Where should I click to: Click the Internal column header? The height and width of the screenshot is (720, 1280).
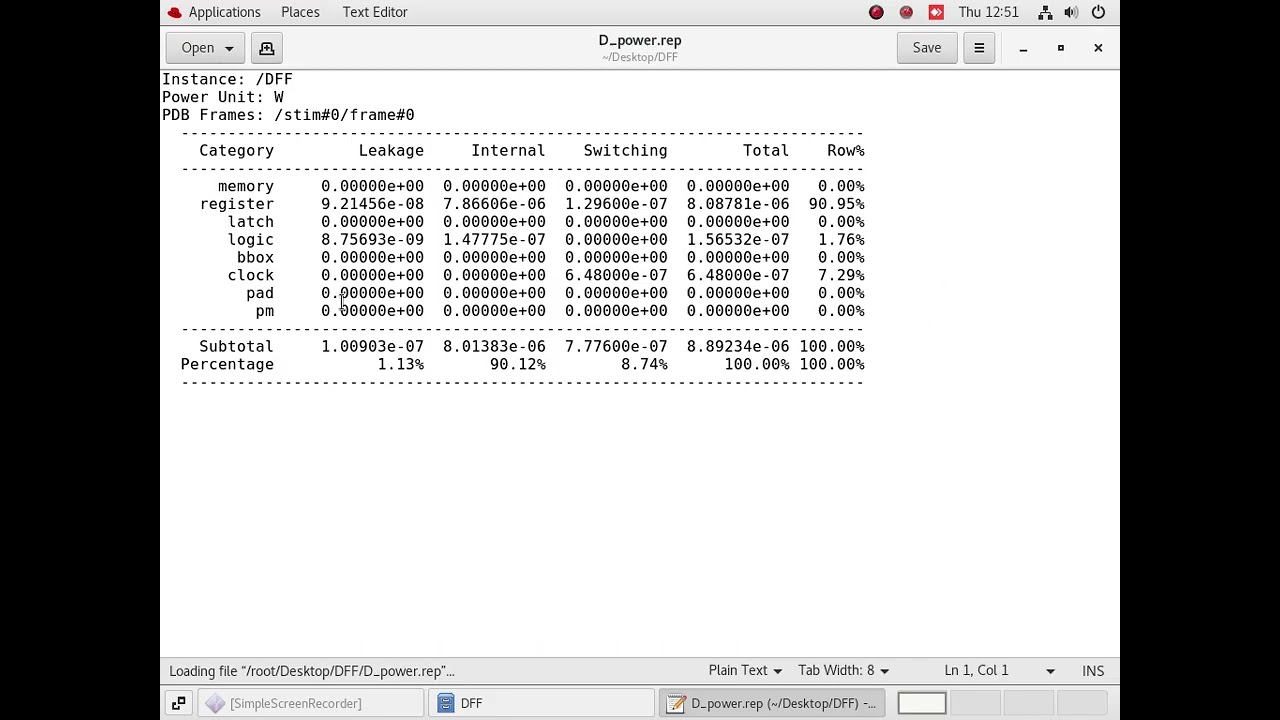508,151
